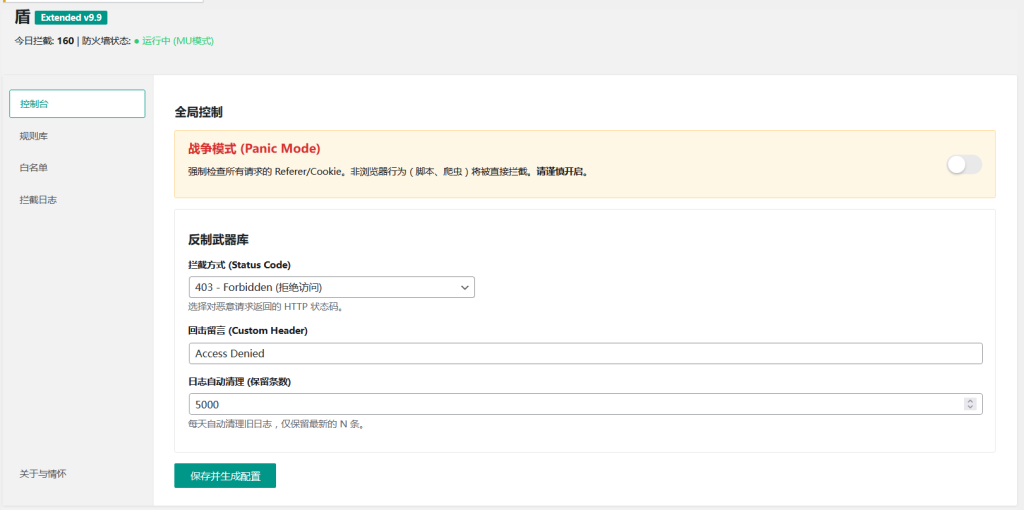The width and height of the screenshot is (1024, 510).
Task: Focus the 回击留言 Access Denied text field
Action: click(585, 354)
